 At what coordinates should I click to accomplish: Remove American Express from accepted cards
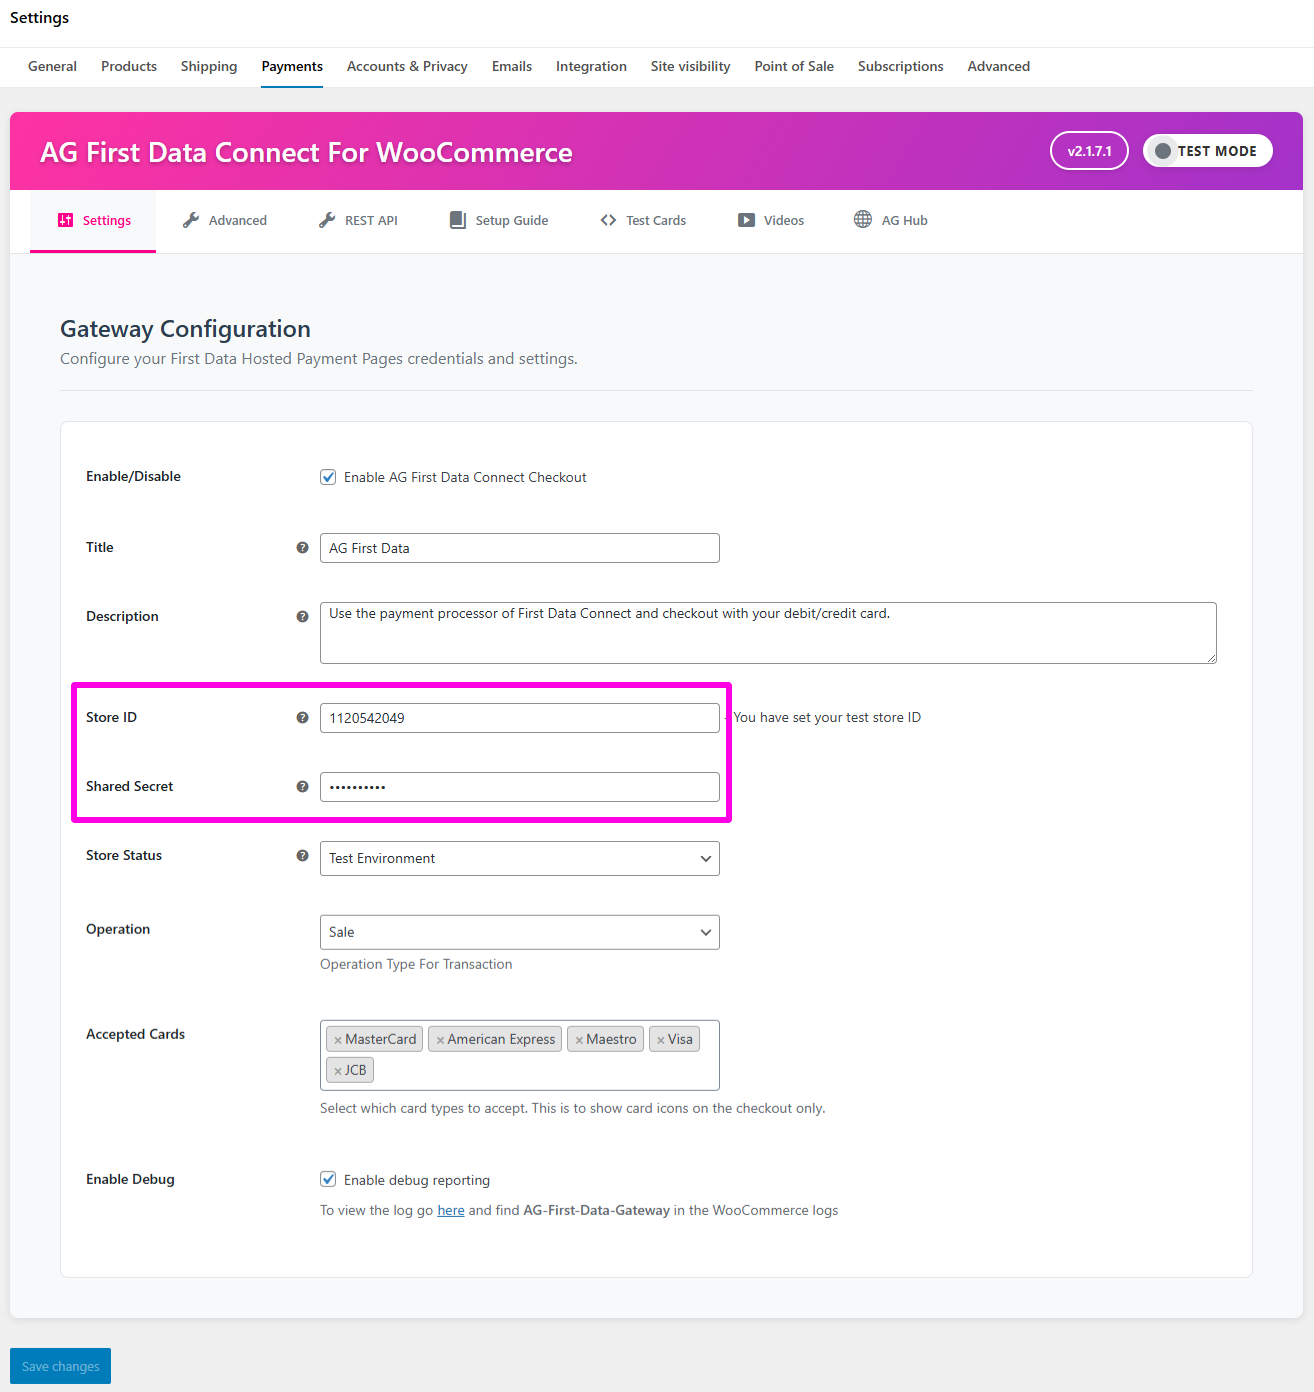440,1040
